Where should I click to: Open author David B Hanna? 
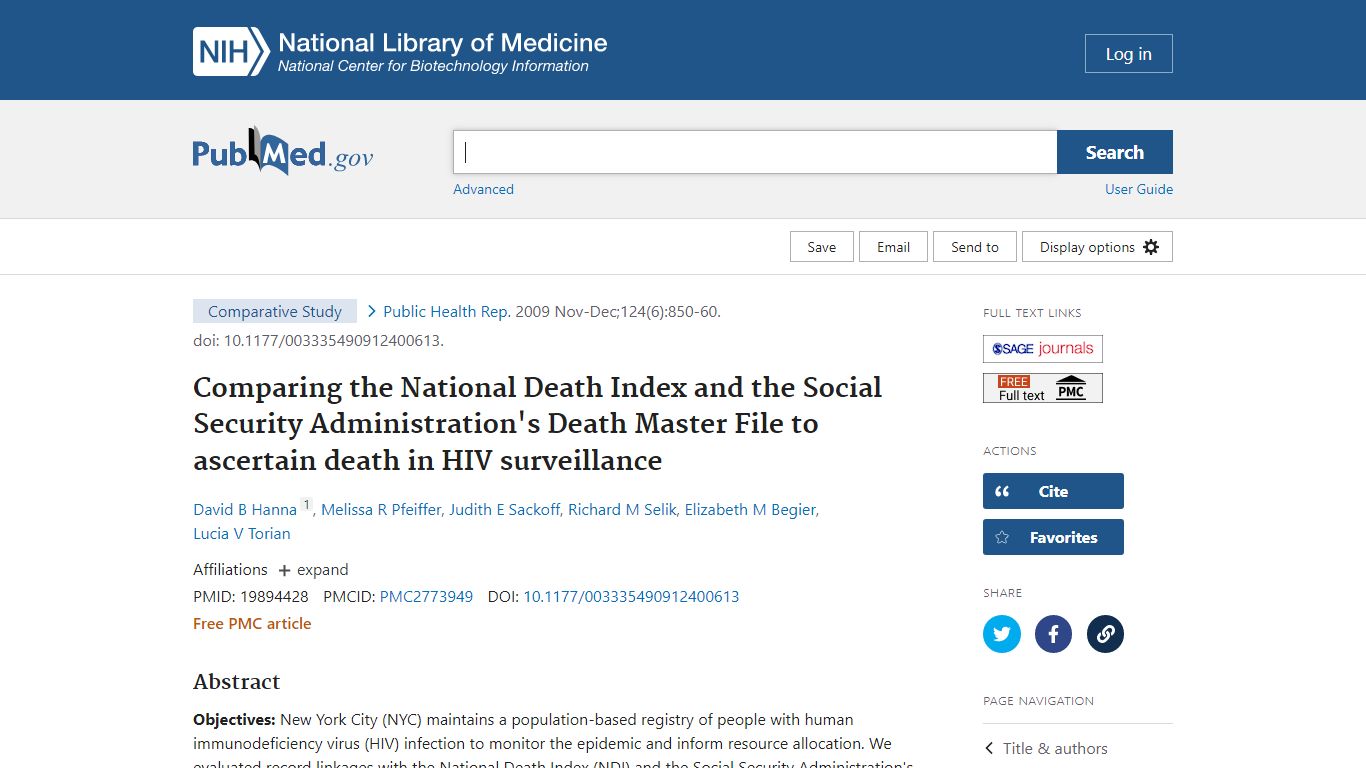(245, 509)
